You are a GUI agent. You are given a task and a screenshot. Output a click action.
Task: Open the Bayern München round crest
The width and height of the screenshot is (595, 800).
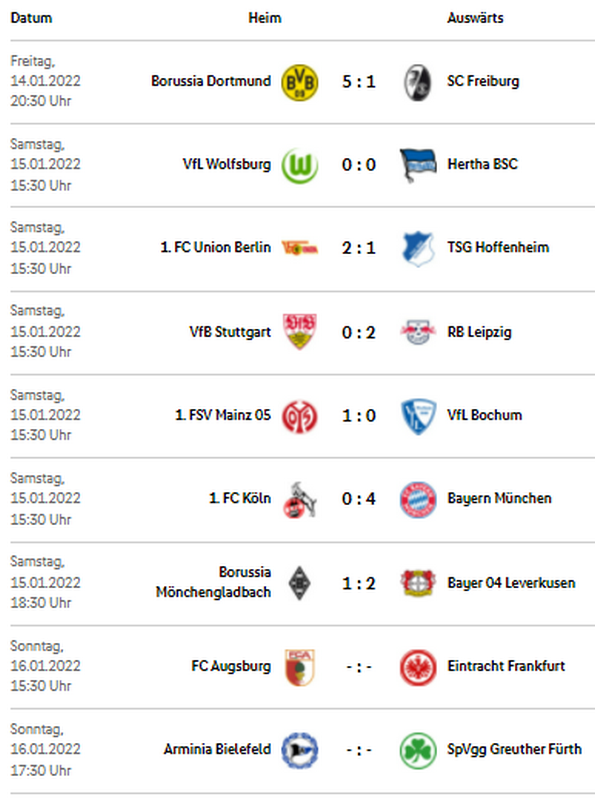[x=418, y=499]
